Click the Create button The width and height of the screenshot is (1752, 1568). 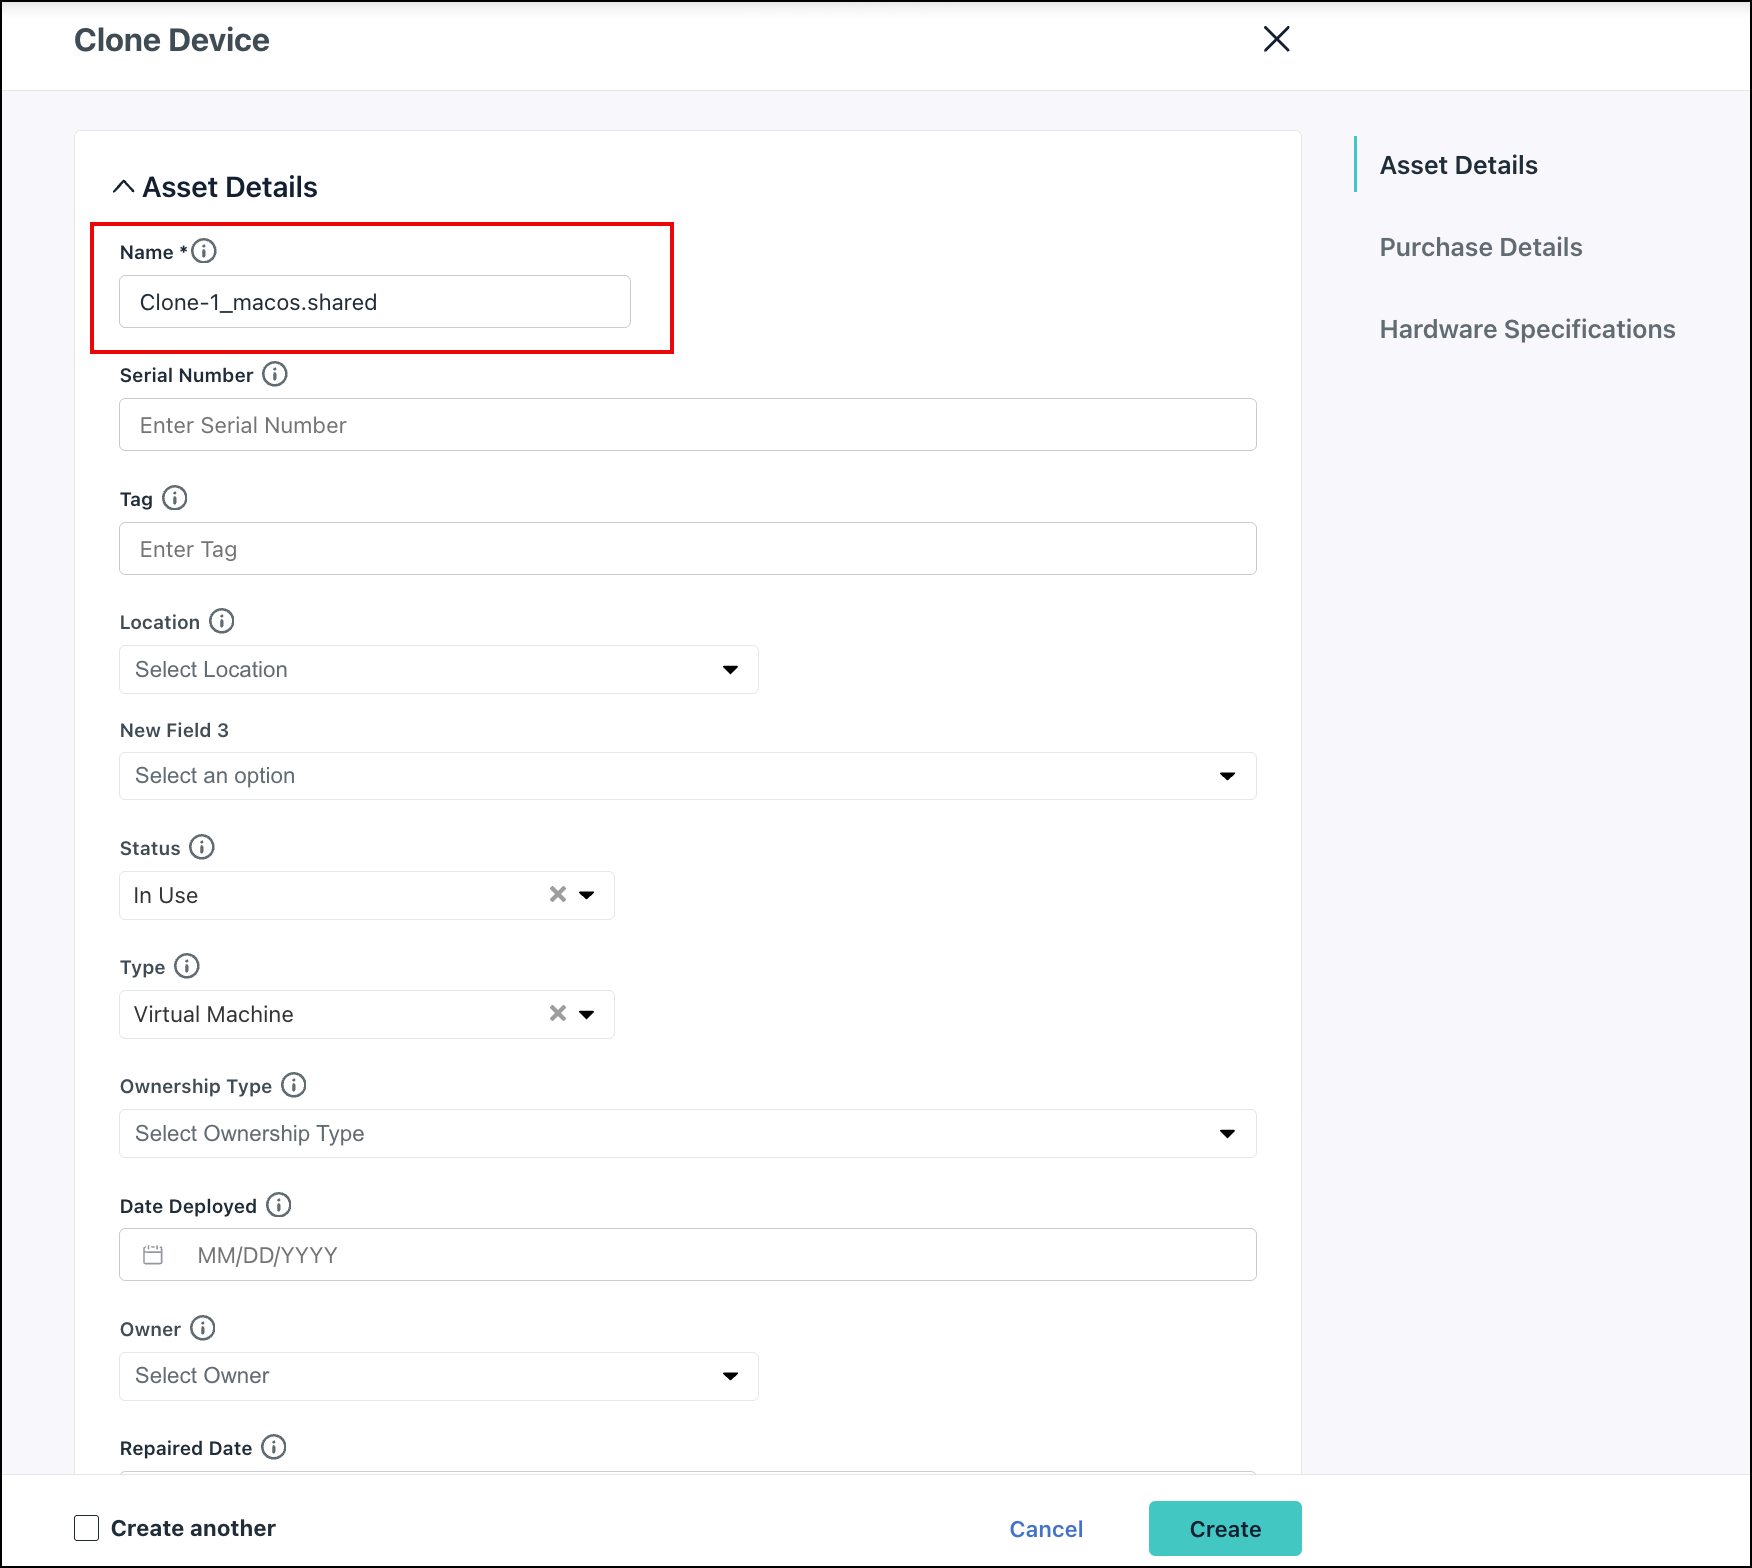[1225, 1528]
